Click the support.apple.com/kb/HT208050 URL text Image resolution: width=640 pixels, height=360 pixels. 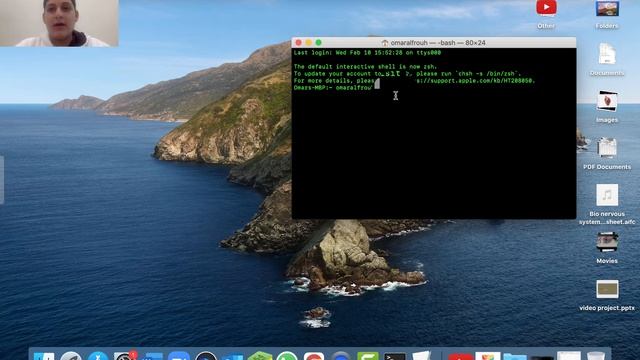point(476,81)
